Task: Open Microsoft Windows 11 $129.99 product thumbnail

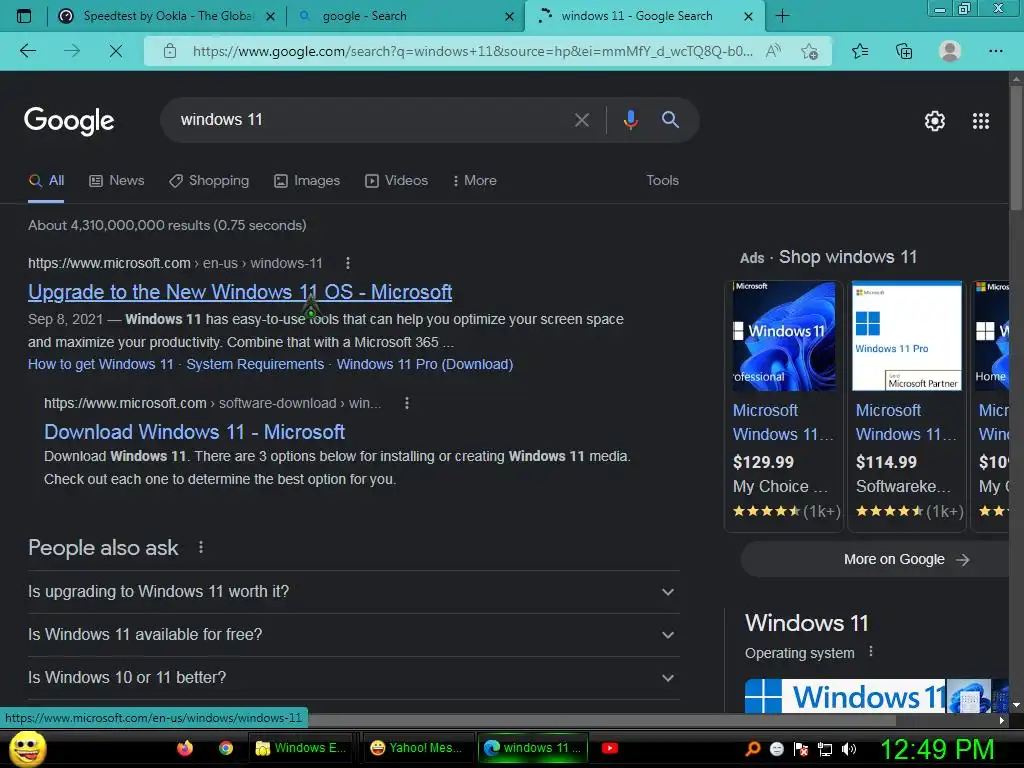Action: 784,336
